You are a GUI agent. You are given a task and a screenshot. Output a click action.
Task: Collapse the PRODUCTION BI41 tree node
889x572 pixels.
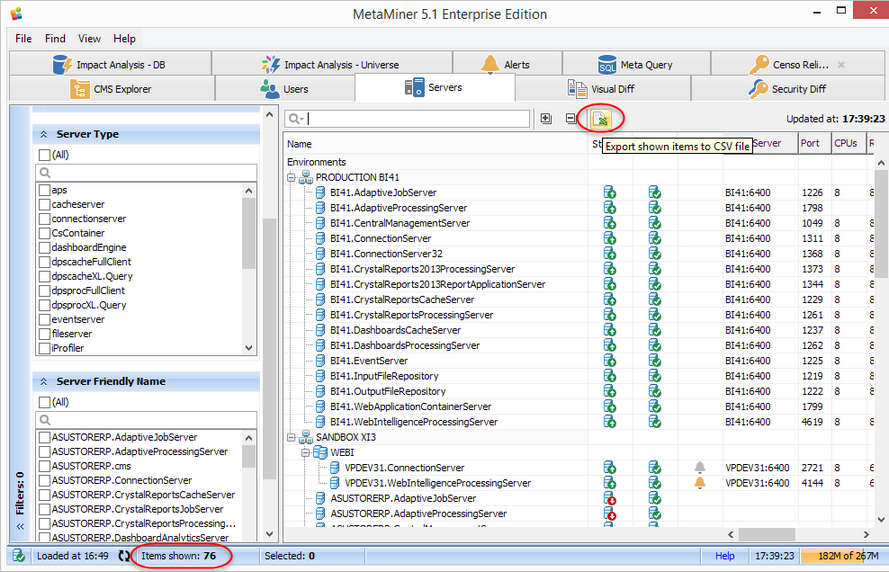291,177
